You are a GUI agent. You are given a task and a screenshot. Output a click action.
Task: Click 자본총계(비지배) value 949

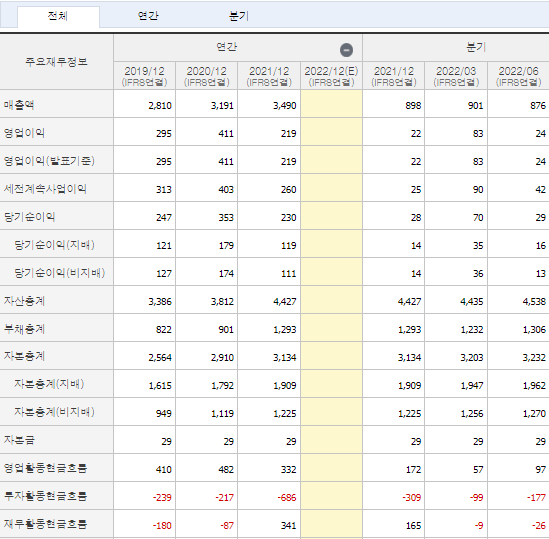(164, 414)
